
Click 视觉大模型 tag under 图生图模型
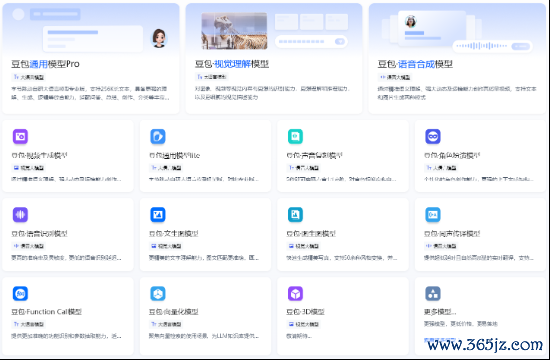[x=304, y=246]
